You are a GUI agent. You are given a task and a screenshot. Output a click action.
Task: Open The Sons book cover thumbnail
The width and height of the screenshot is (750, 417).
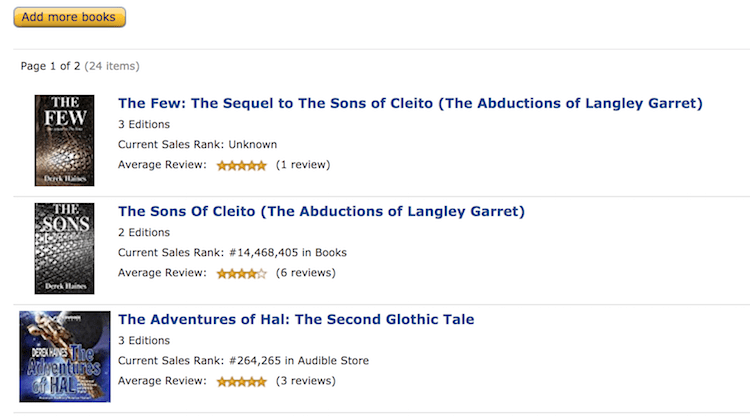64,248
